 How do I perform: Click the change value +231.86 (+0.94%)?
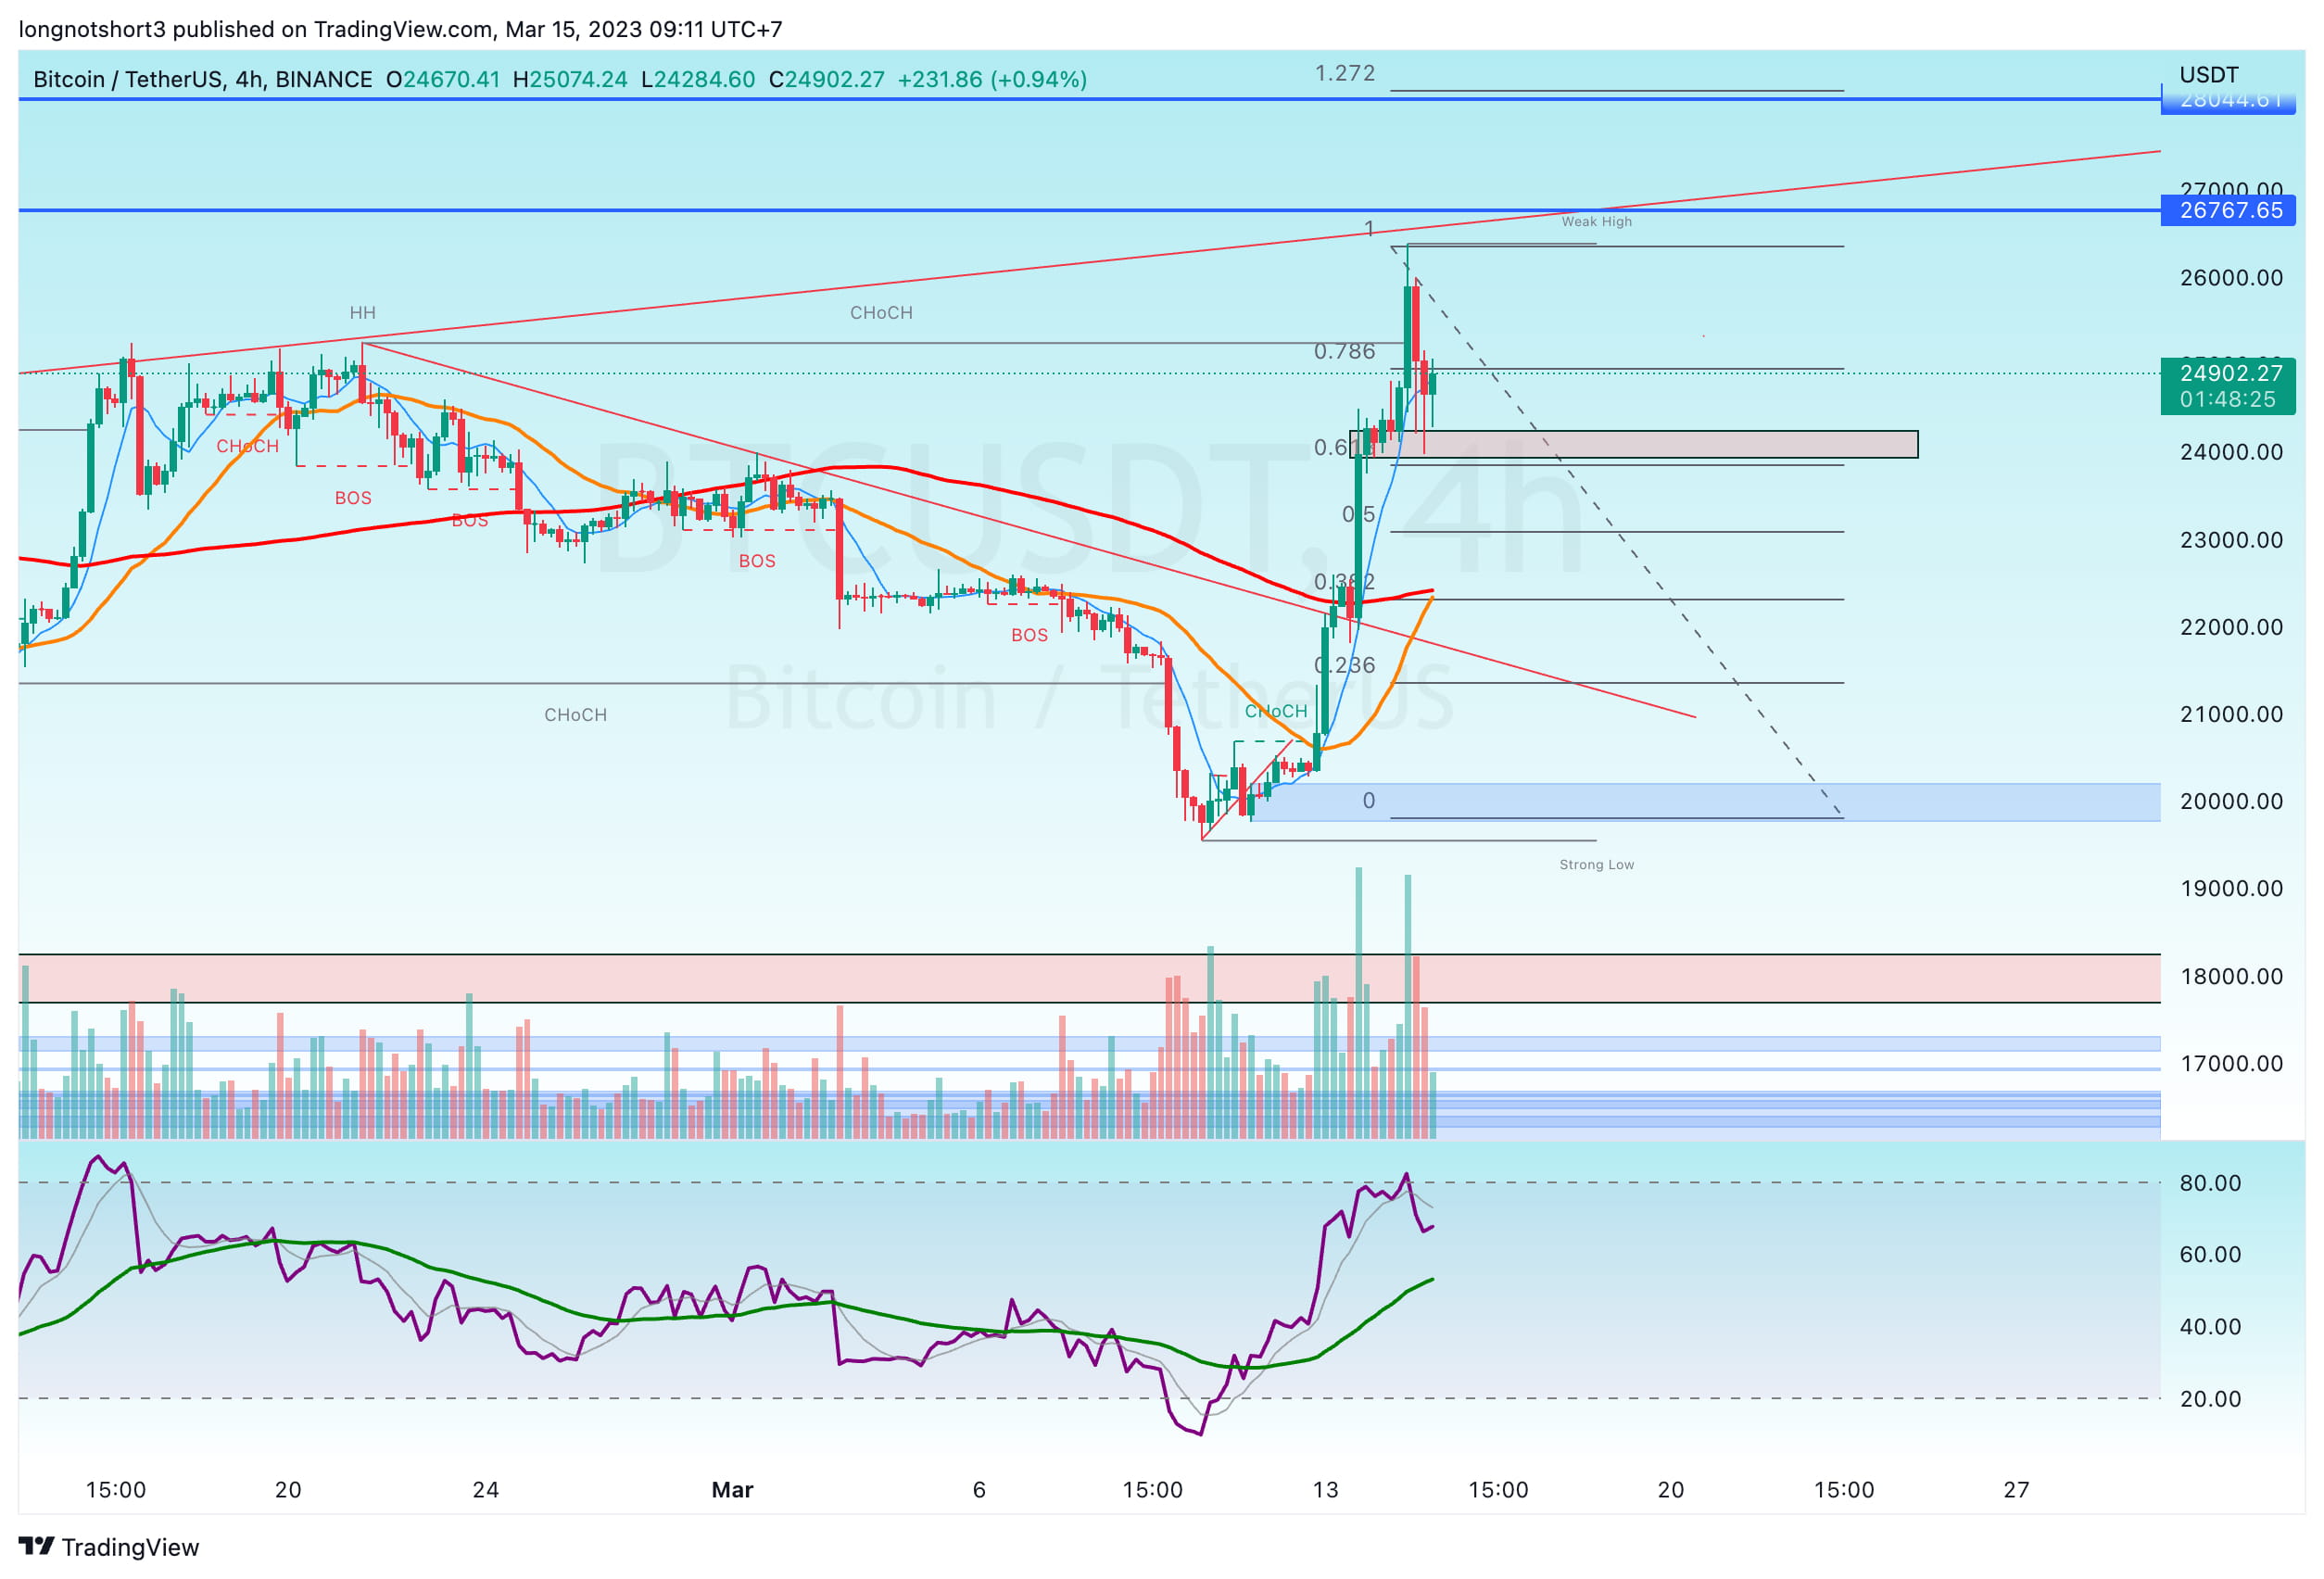coord(992,79)
